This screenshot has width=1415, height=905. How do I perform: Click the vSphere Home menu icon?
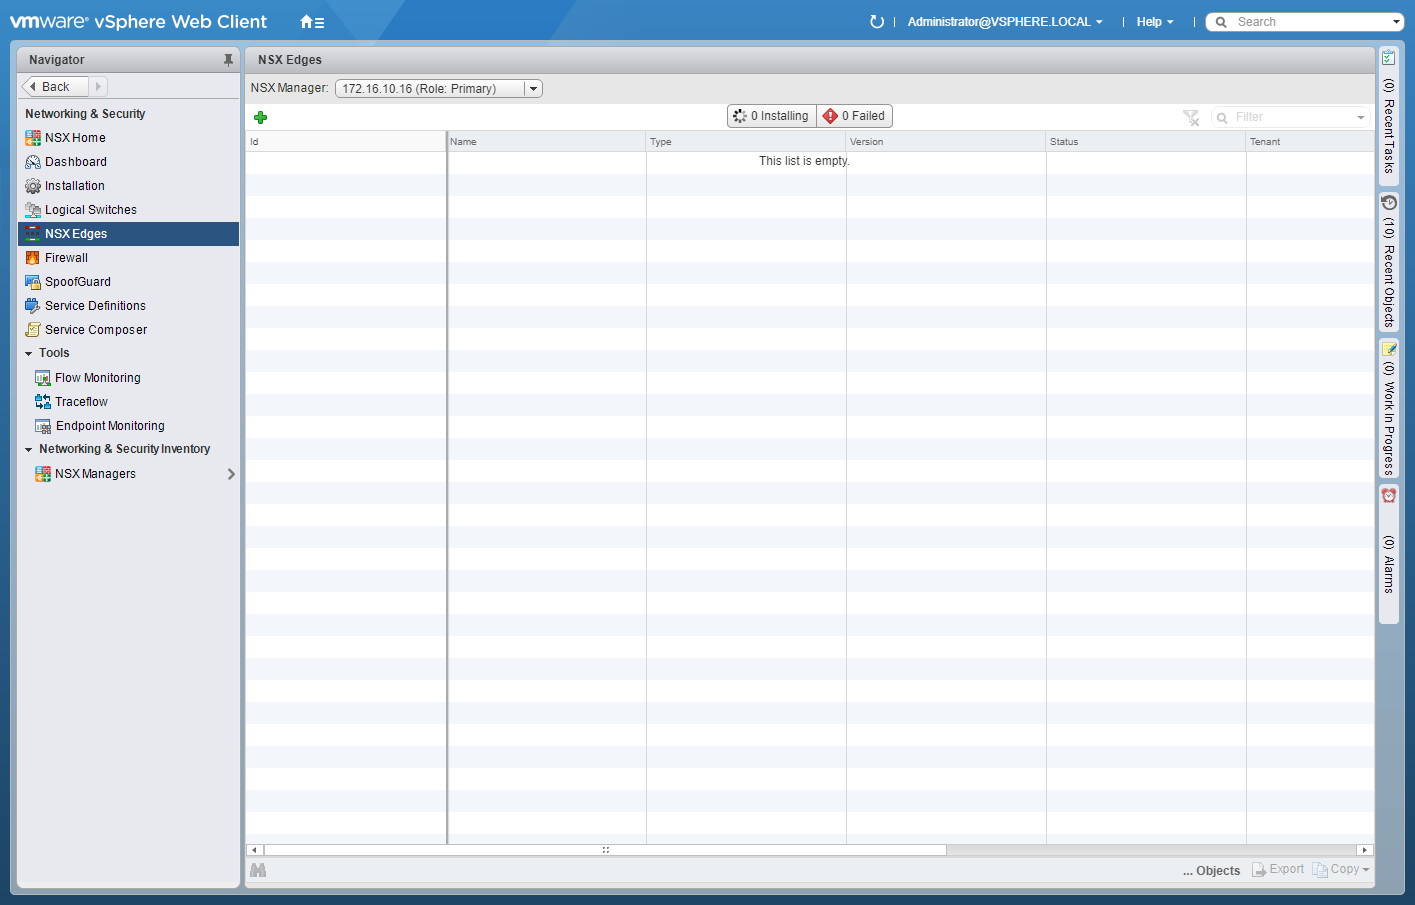(311, 22)
